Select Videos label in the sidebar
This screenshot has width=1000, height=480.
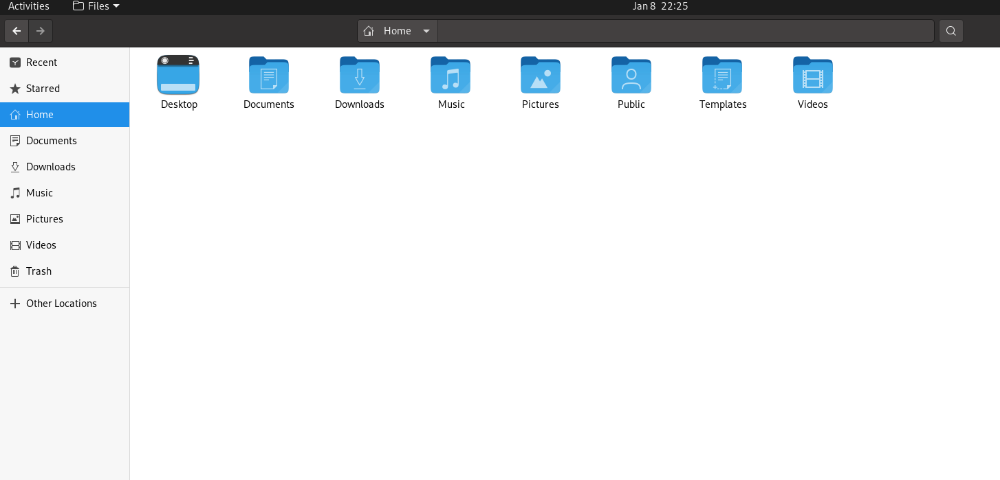[x=41, y=245]
